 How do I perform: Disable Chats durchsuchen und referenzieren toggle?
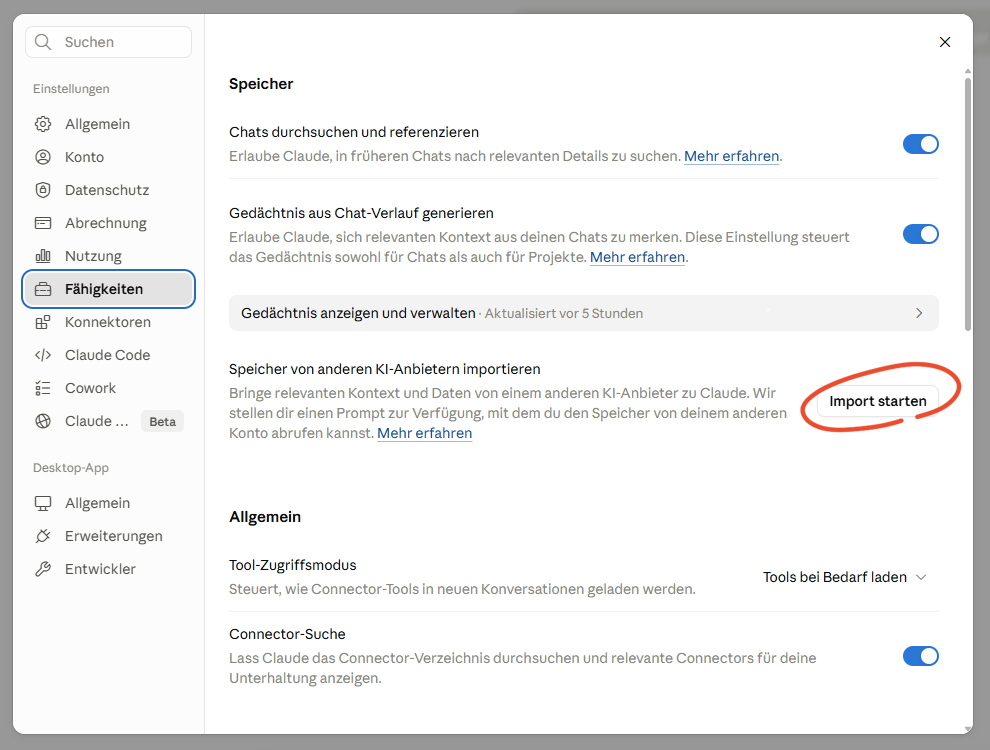[x=921, y=144]
